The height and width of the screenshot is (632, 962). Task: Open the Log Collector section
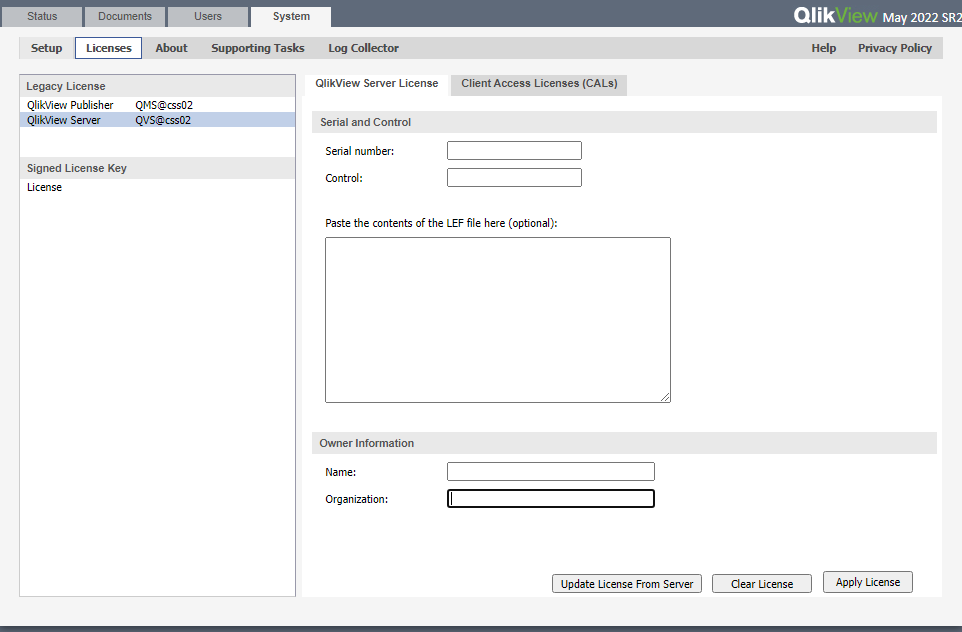point(363,48)
